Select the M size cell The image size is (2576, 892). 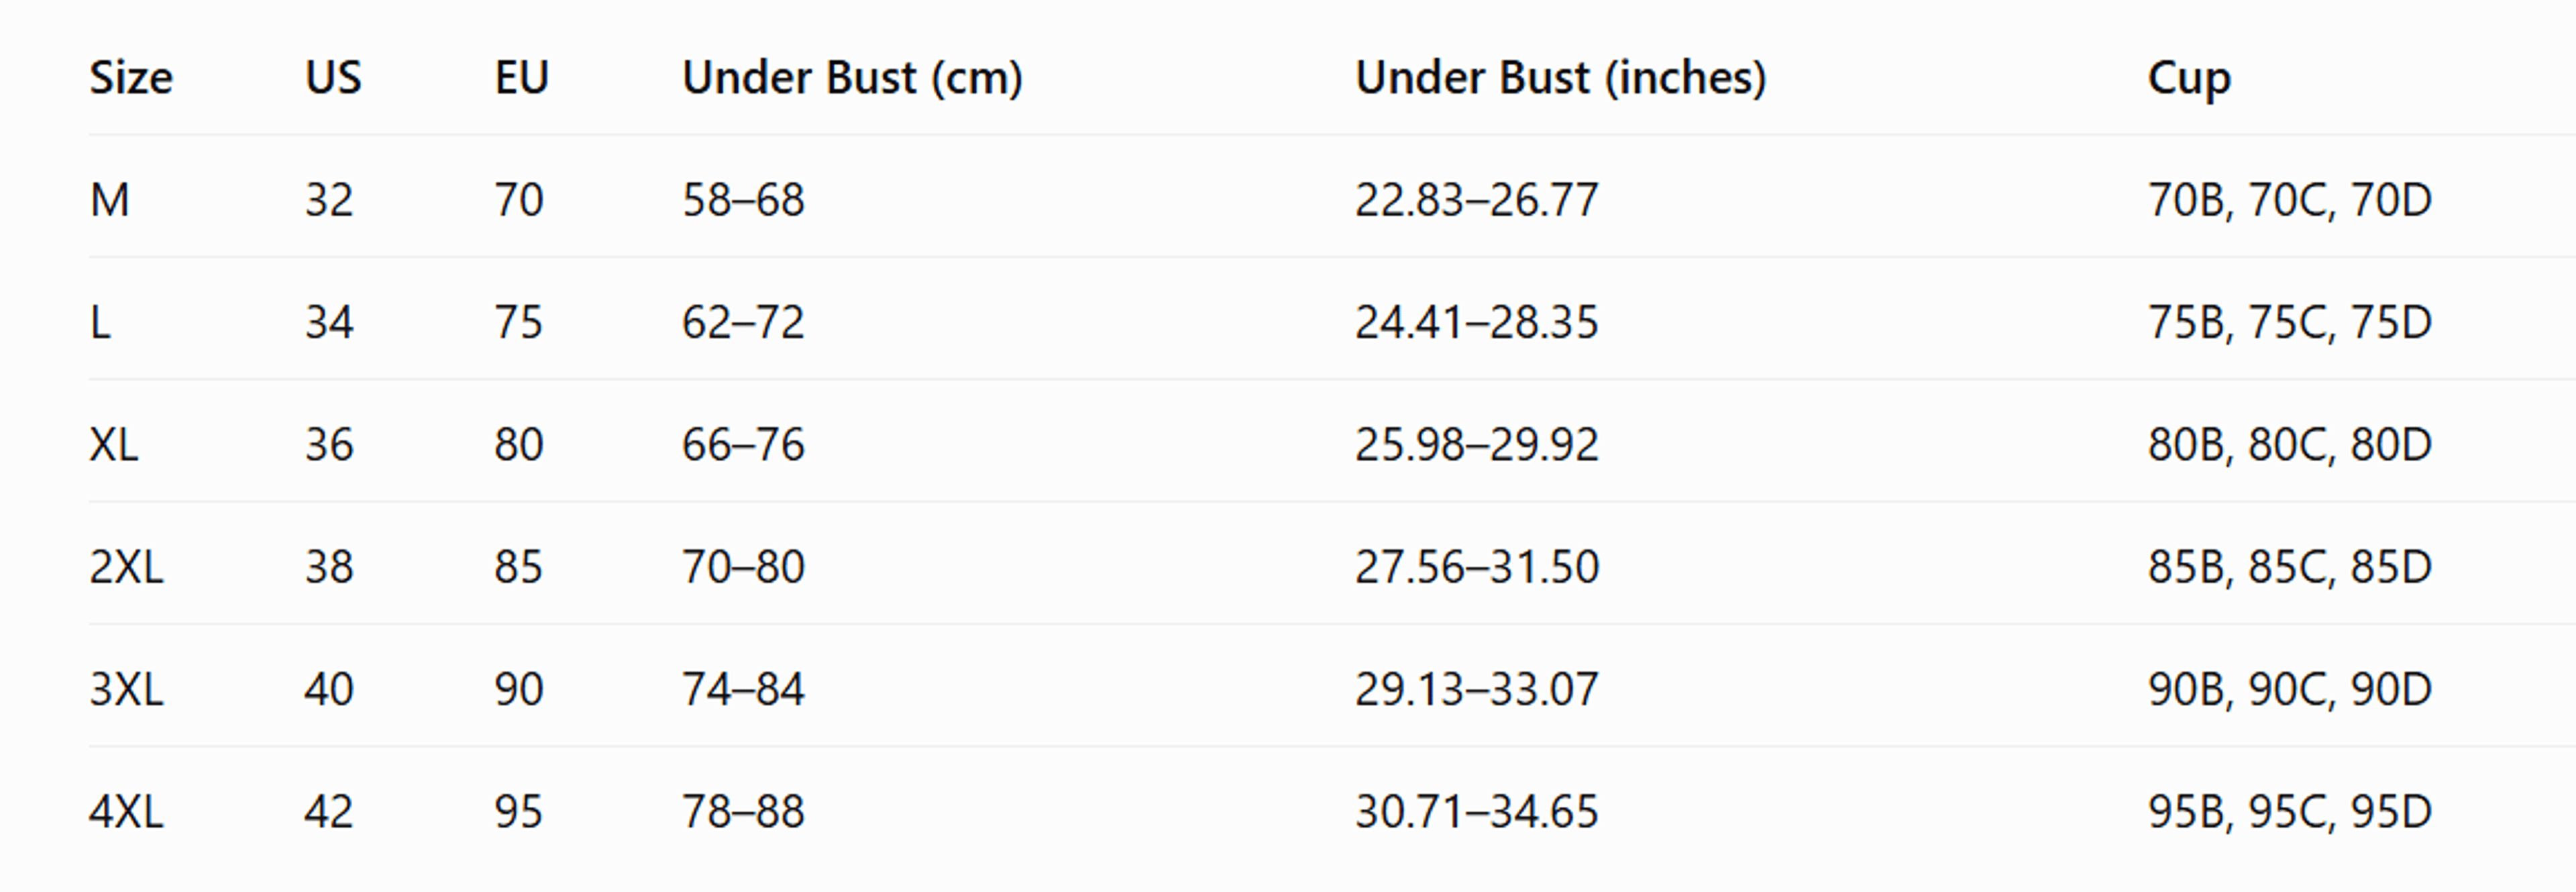(x=110, y=200)
